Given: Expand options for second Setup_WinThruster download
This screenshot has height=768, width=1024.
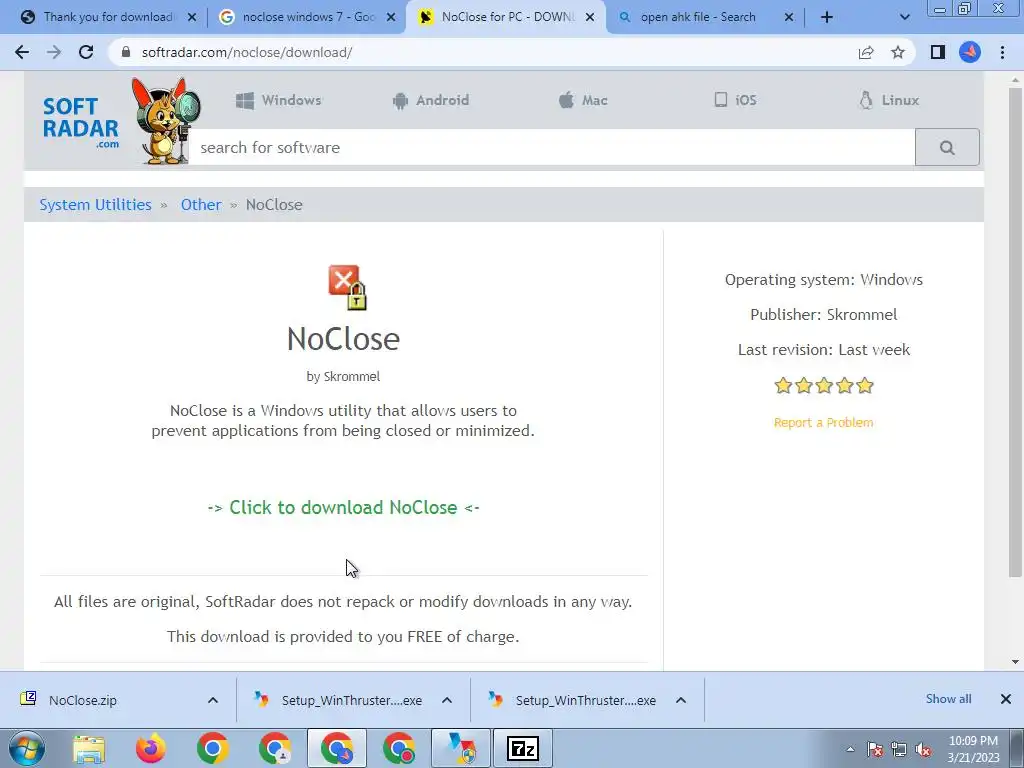Looking at the screenshot, I should [x=680, y=700].
